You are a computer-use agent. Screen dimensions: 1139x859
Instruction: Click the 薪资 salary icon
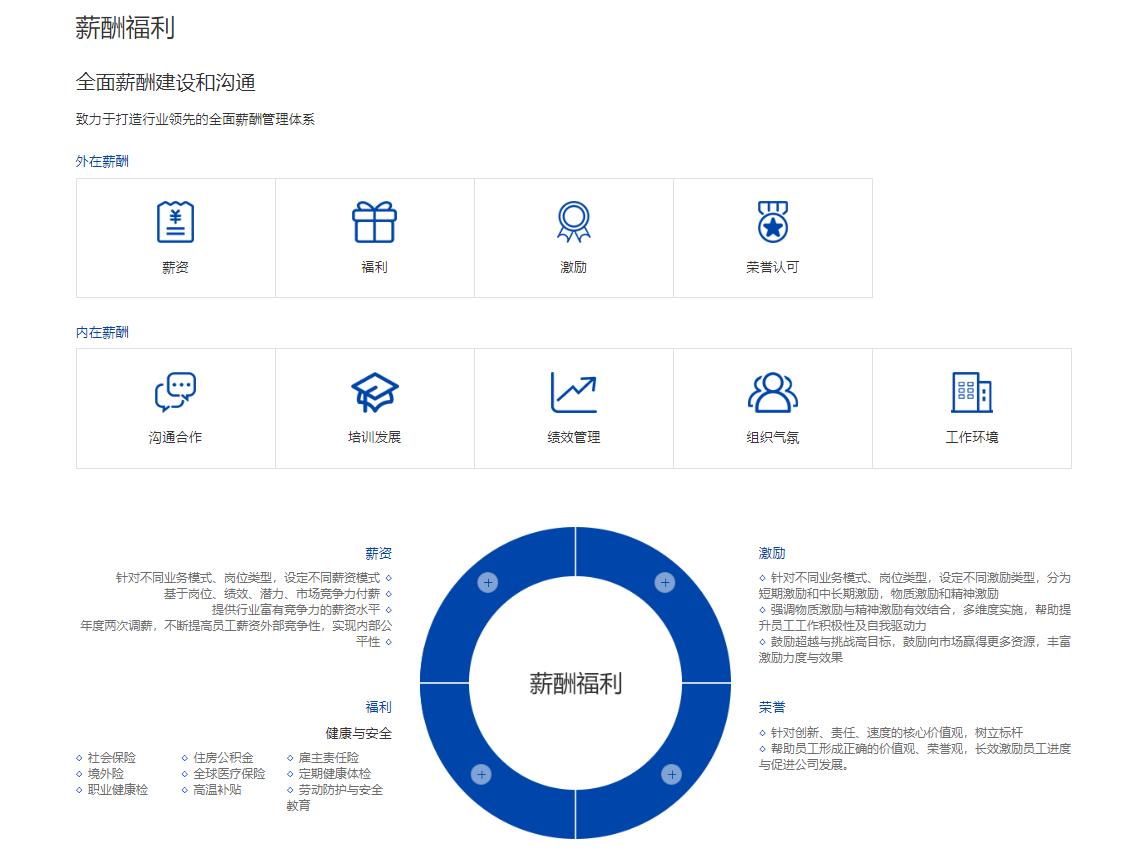tap(174, 221)
